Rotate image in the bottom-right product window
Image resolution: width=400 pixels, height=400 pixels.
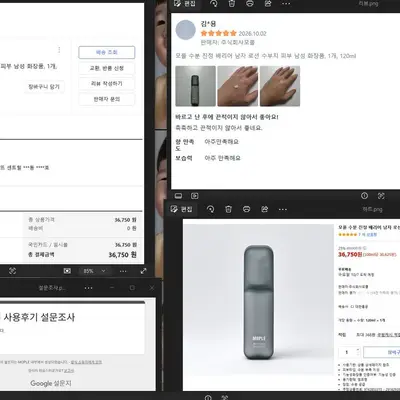(x=210, y=209)
